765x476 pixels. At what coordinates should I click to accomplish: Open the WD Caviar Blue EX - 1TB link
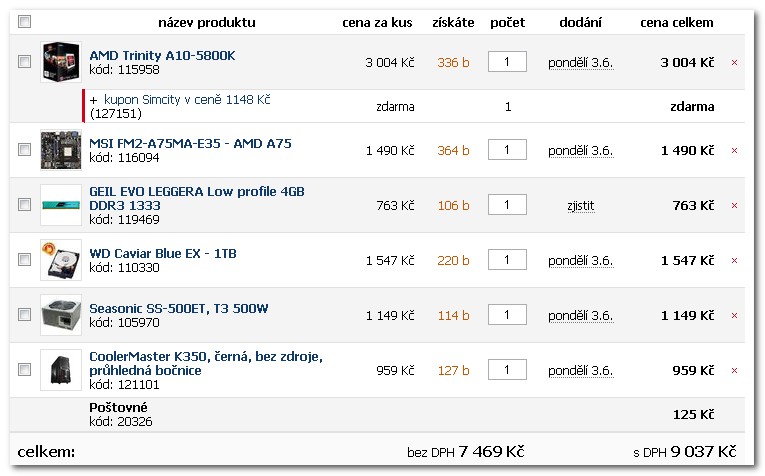[163, 254]
